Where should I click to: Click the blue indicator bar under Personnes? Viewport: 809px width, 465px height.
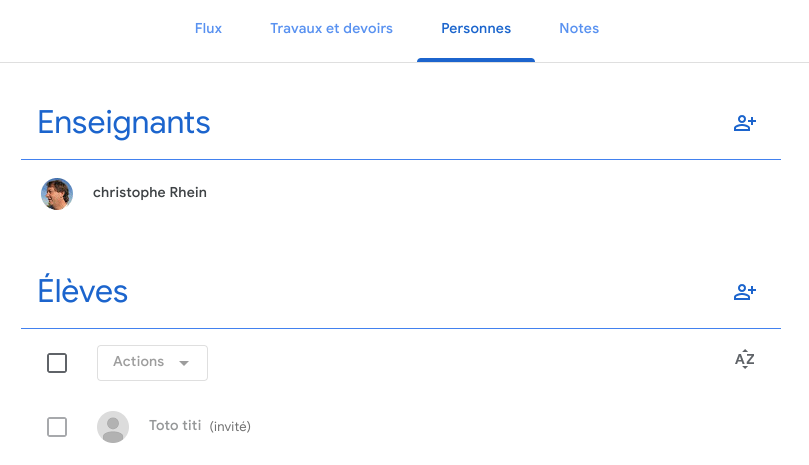(476, 60)
